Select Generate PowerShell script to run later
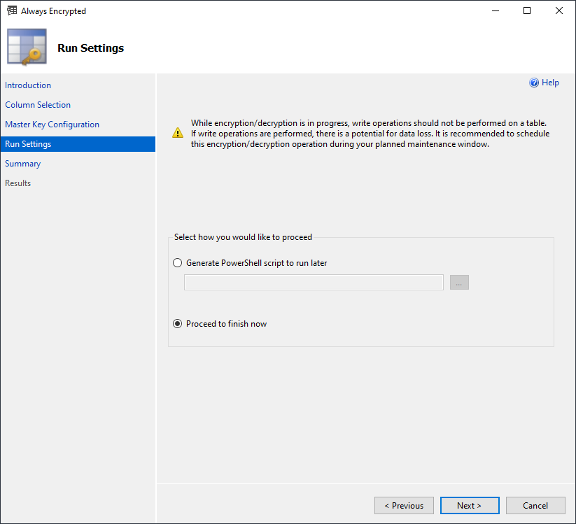Viewport: 576px width, 524px height. point(177,263)
